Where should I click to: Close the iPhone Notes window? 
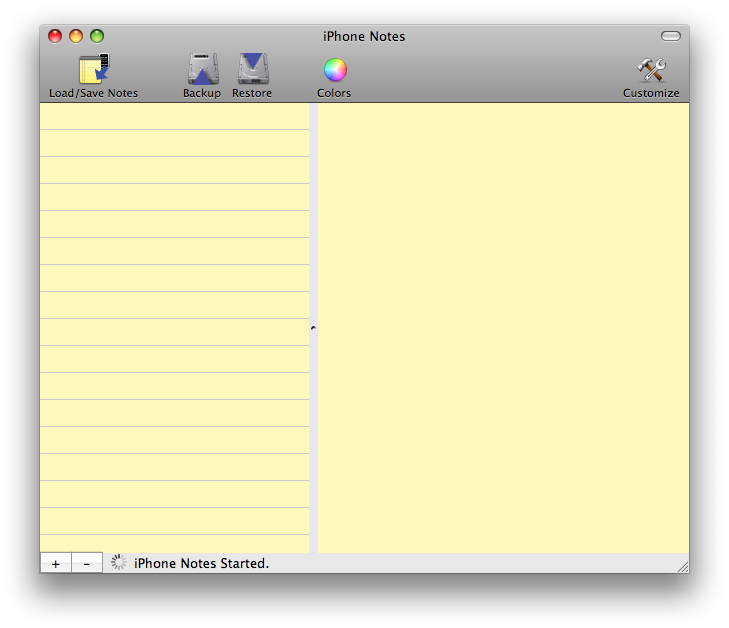click(55, 36)
